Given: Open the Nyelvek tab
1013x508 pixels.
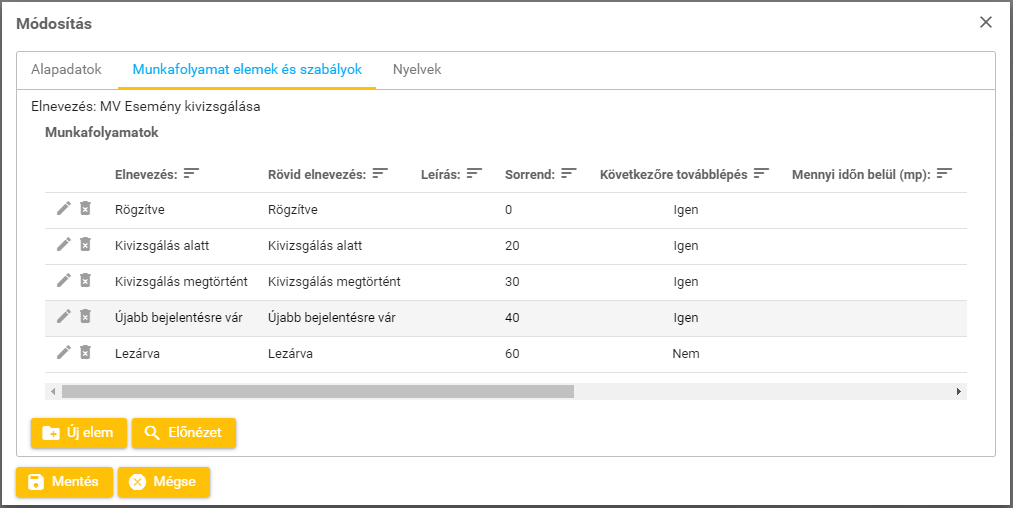Looking at the screenshot, I should (417, 70).
